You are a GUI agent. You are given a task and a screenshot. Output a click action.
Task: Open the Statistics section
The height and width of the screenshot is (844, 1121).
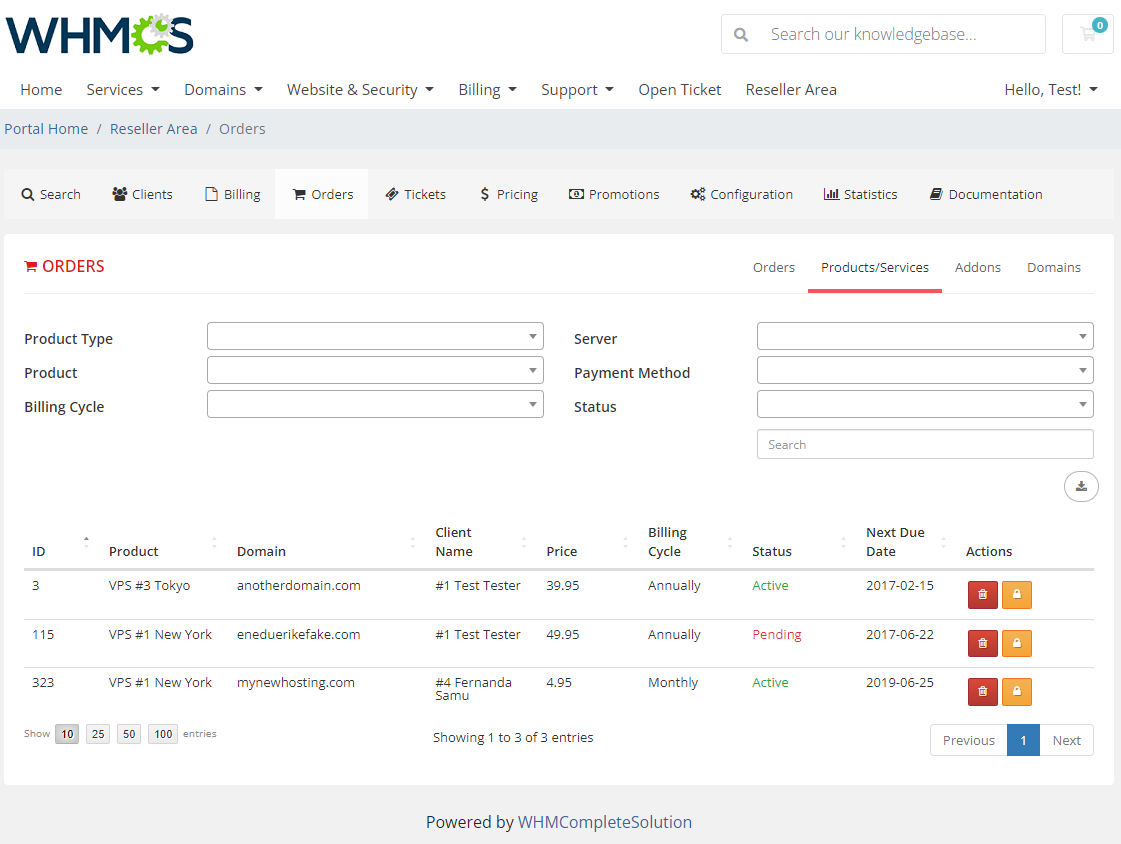coord(860,194)
